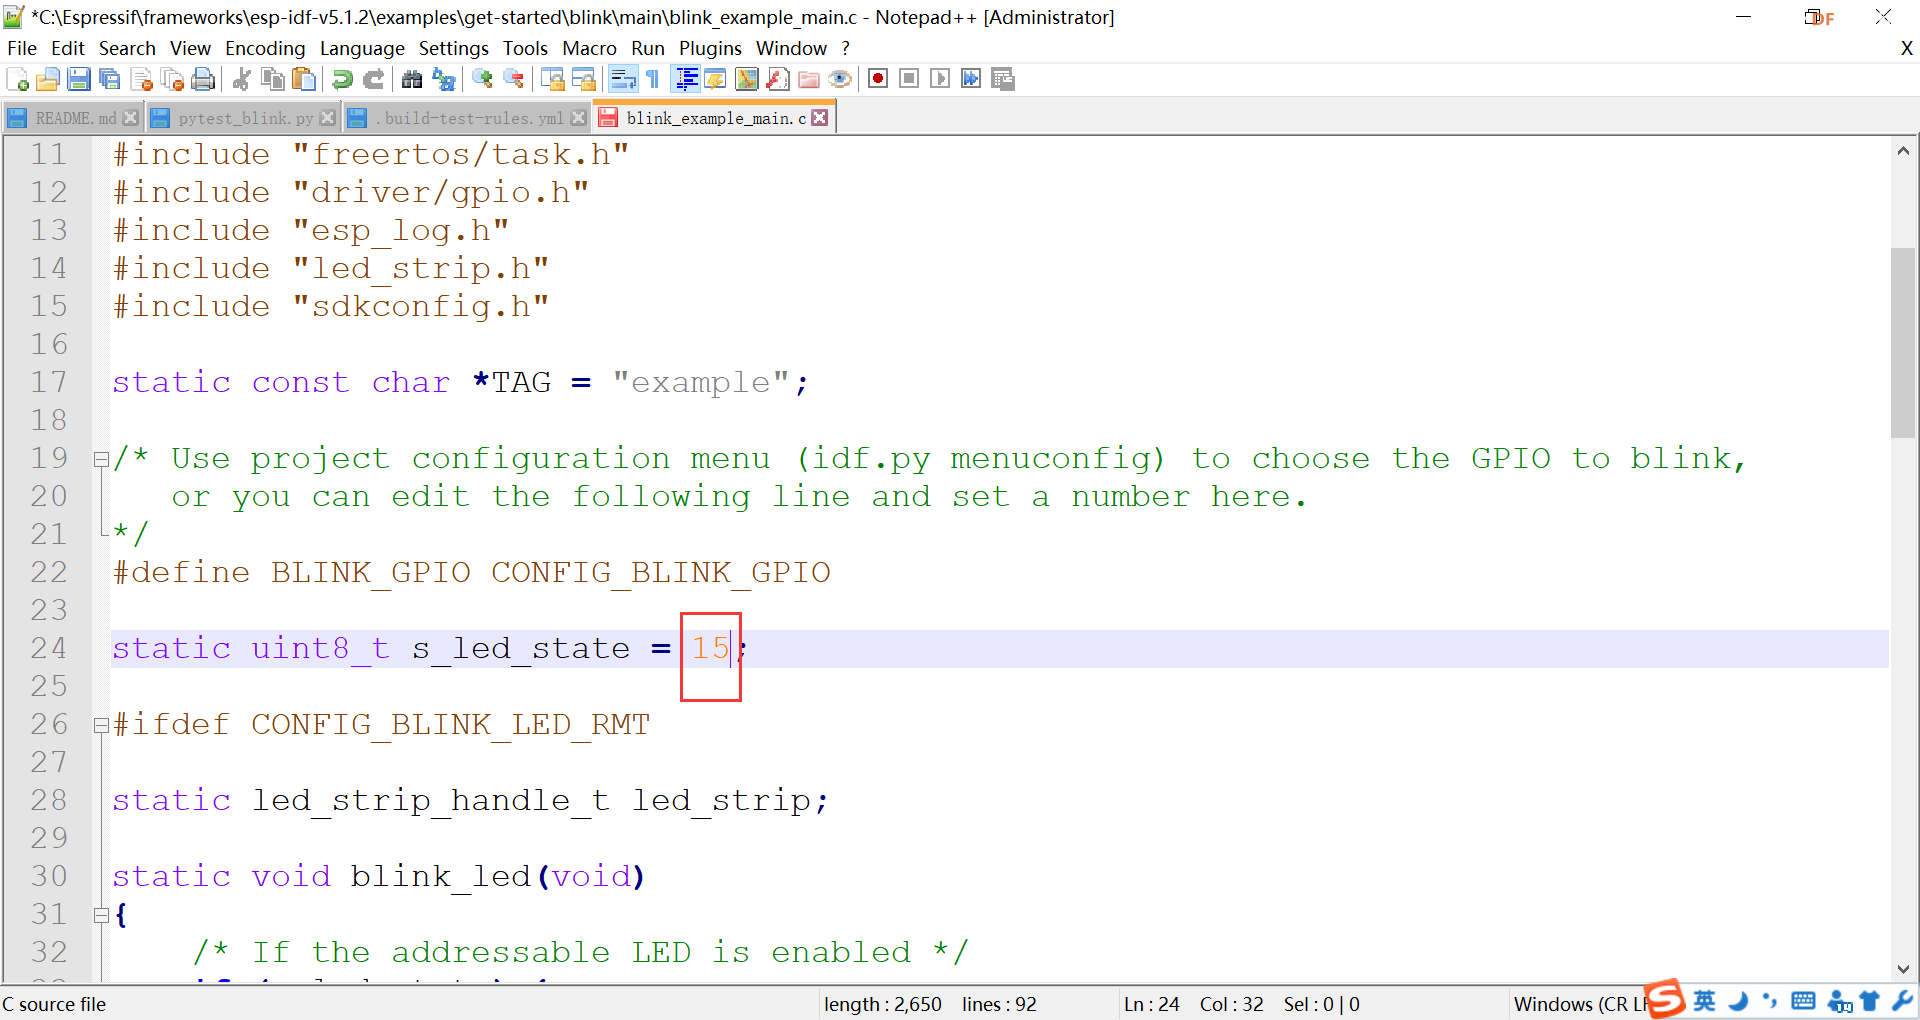
Task: Collapse the comment fold at line 19
Action: [x=101, y=460]
